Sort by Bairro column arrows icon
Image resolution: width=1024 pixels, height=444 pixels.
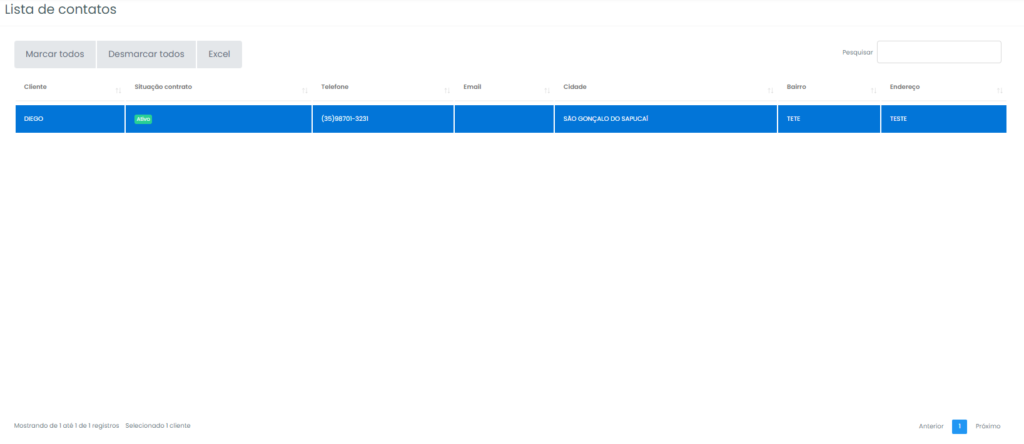[874, 91]
